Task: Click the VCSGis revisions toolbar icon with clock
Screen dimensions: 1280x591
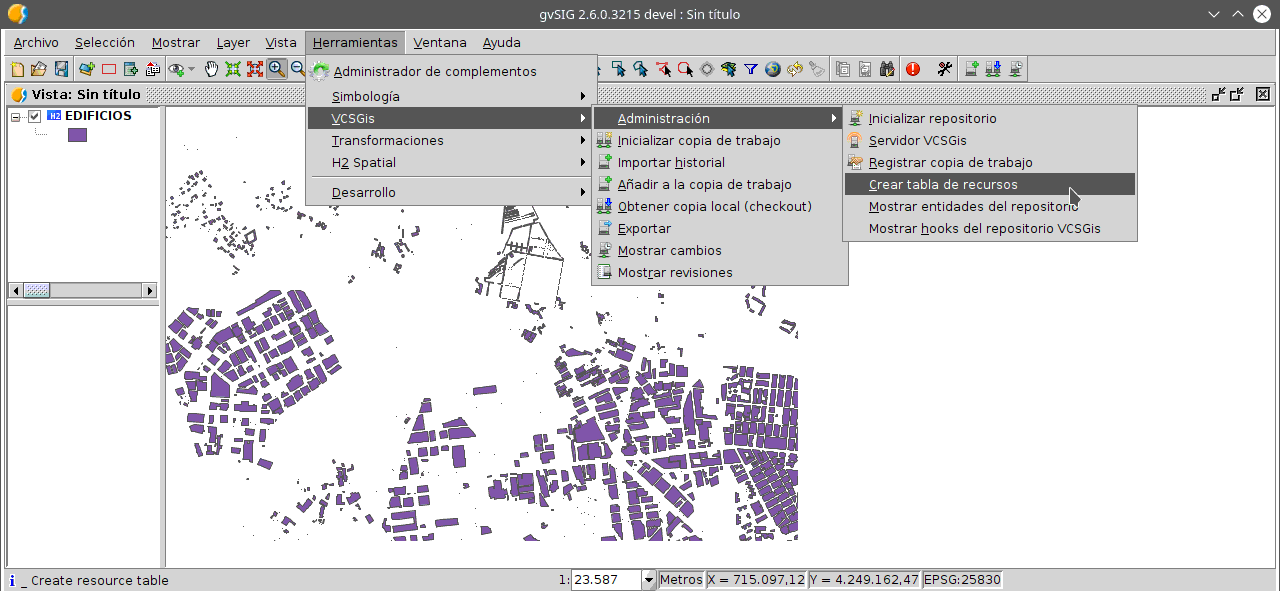Action: pyautogui.click(x=1015, y=69)
